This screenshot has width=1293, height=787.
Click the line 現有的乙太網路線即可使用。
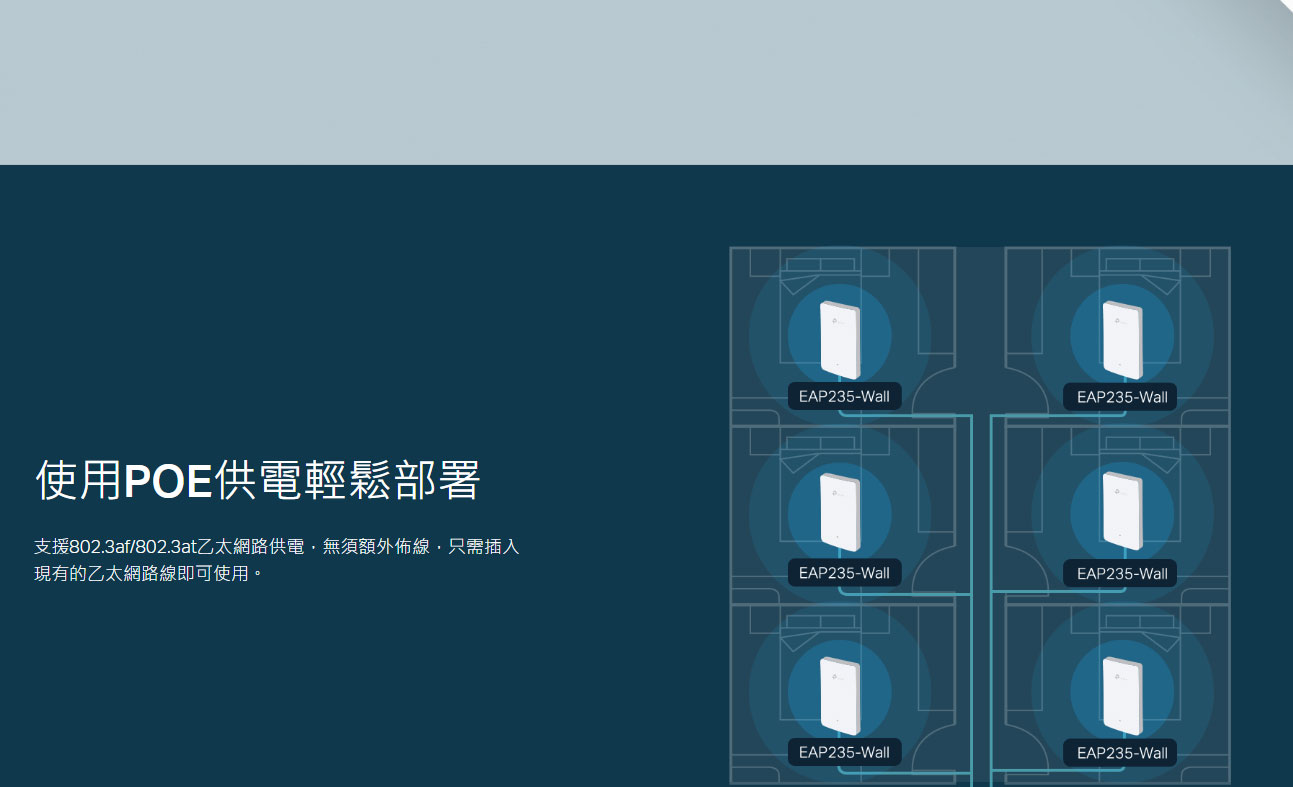tap(149, 574)
